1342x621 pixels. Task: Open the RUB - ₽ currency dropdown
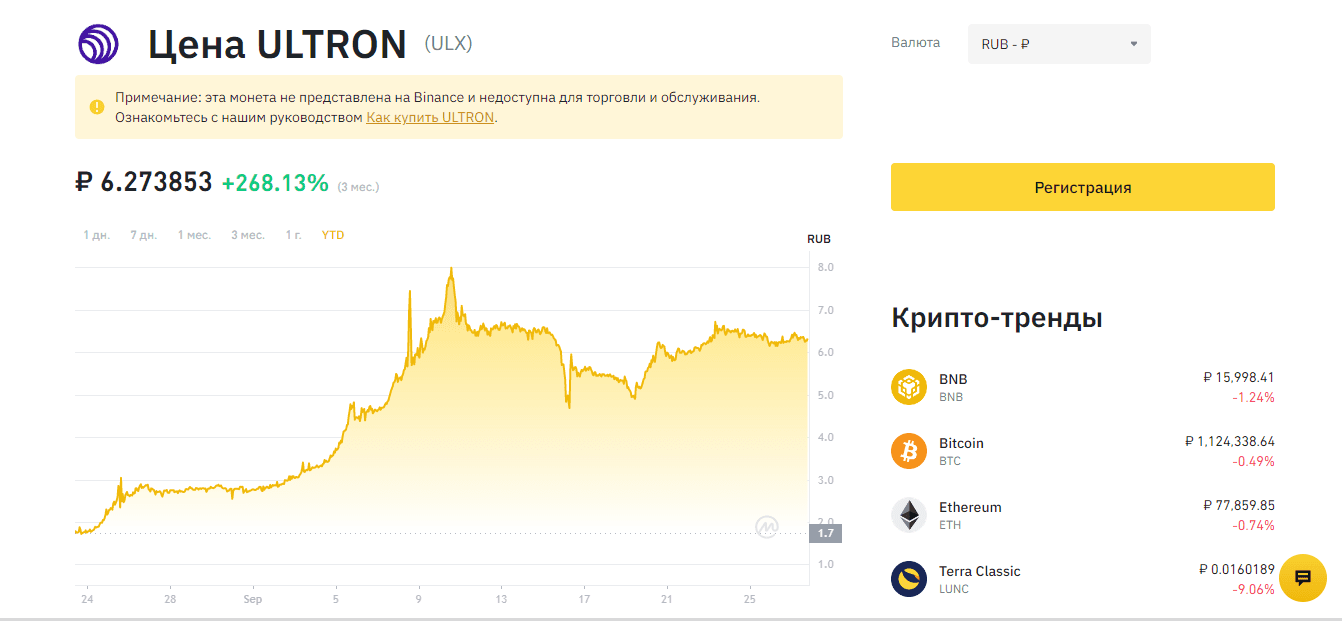click(x=1059, y=43)
